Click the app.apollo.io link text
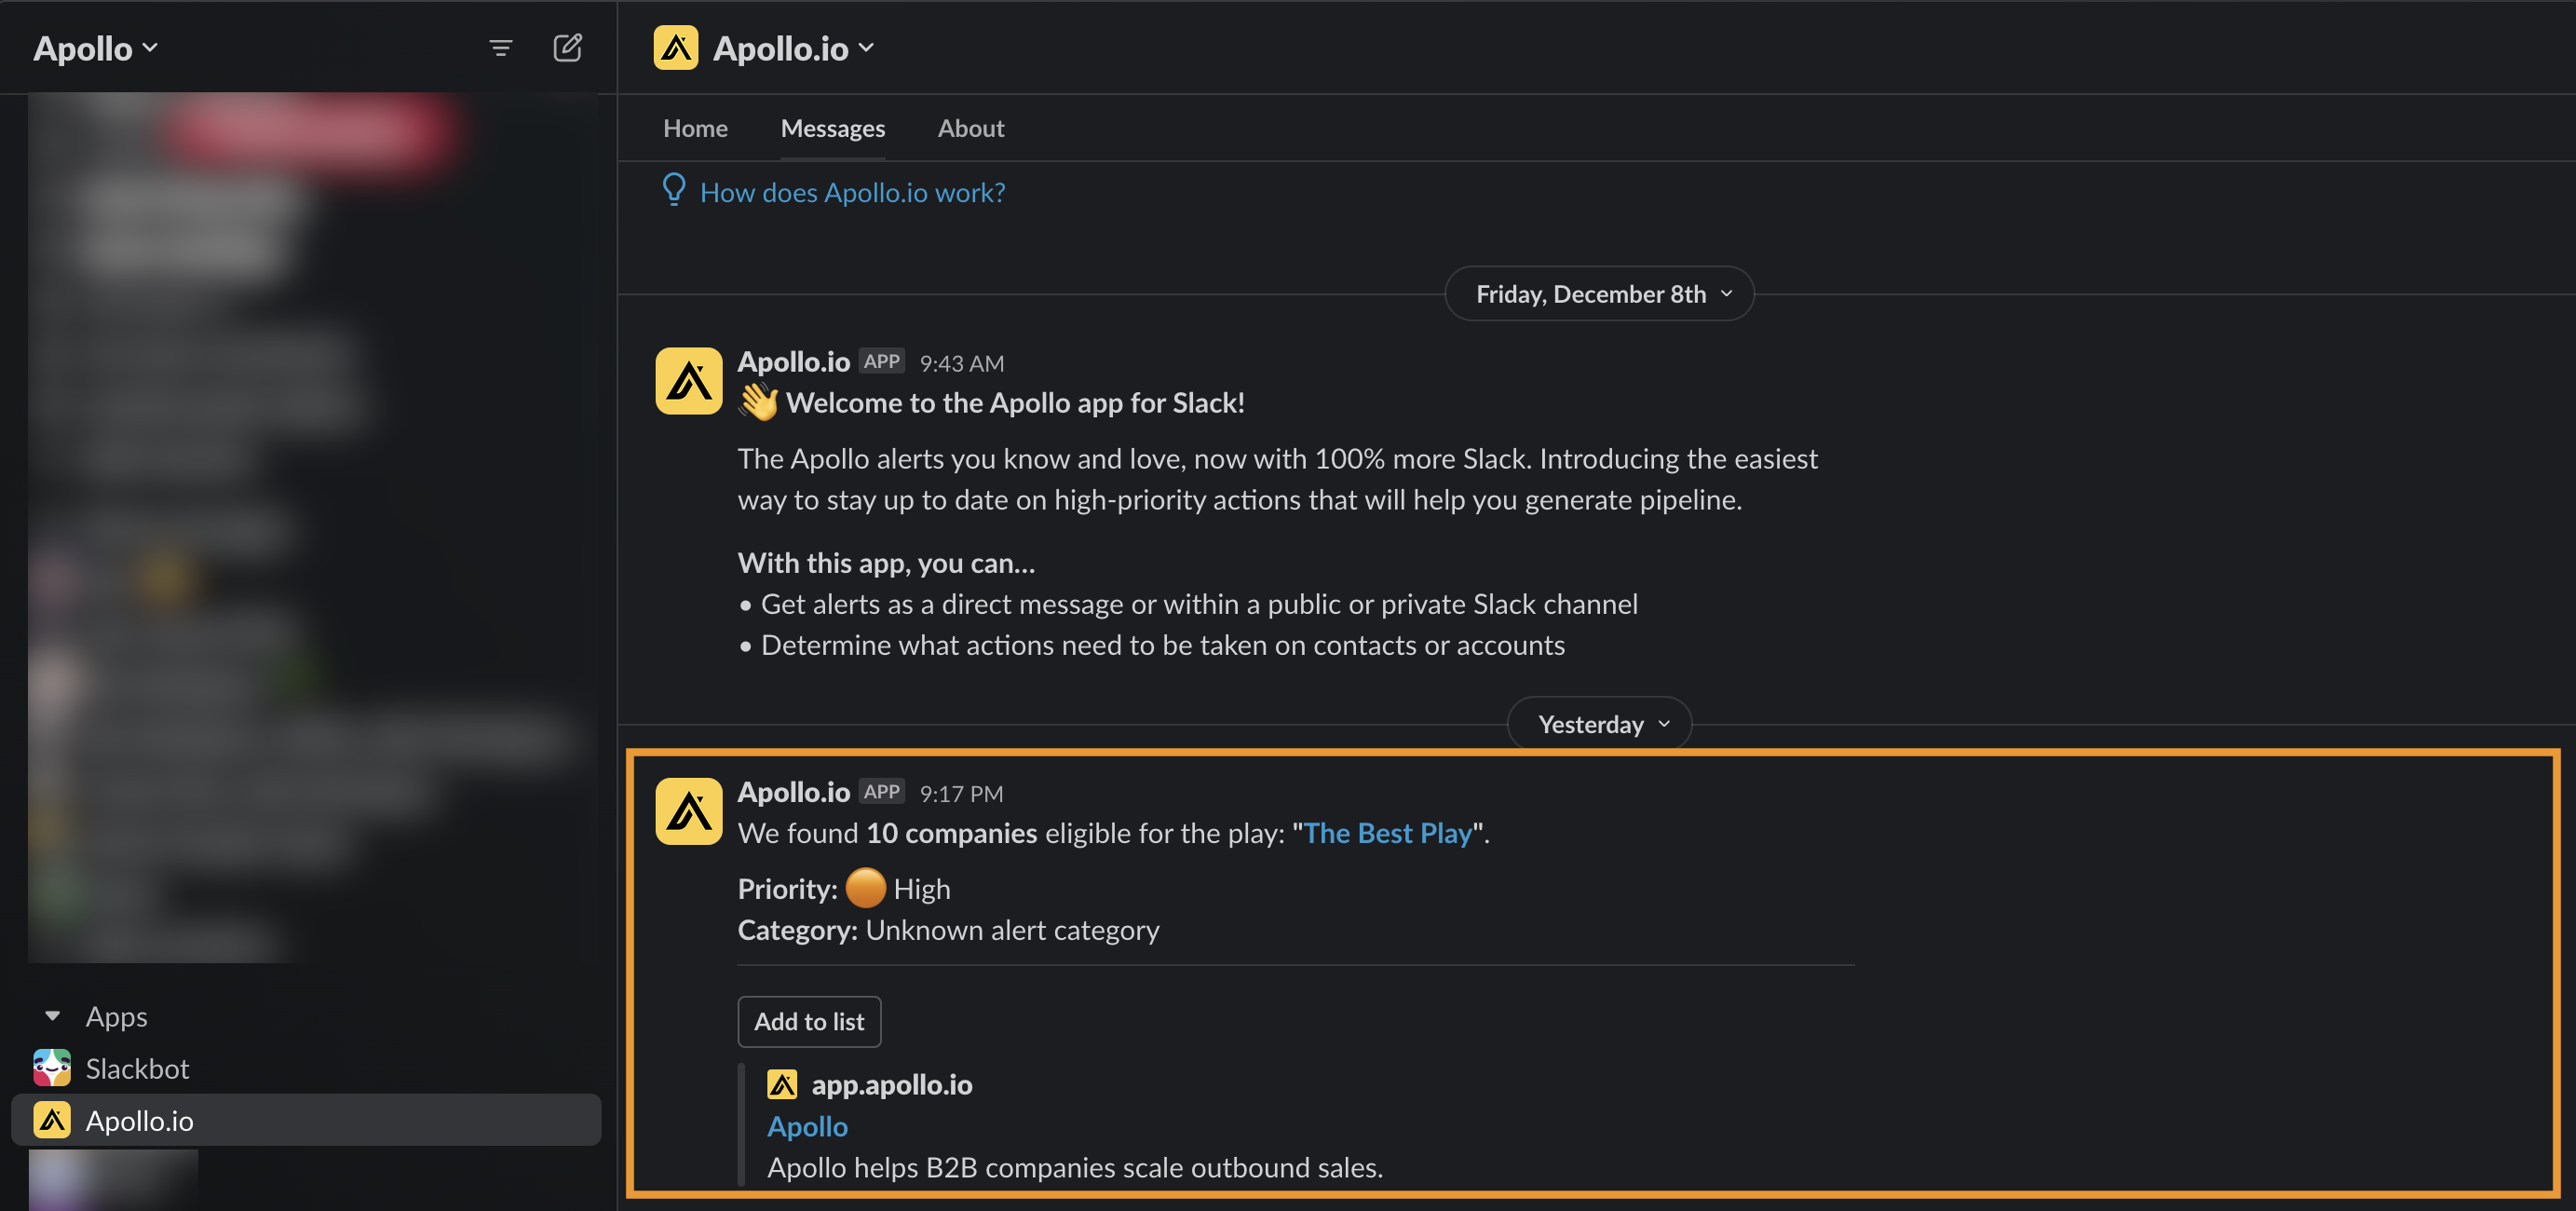Image resolution: width=2576 pixels, height=1211 pixels. pyautogui.click(x=891, y=1084)
